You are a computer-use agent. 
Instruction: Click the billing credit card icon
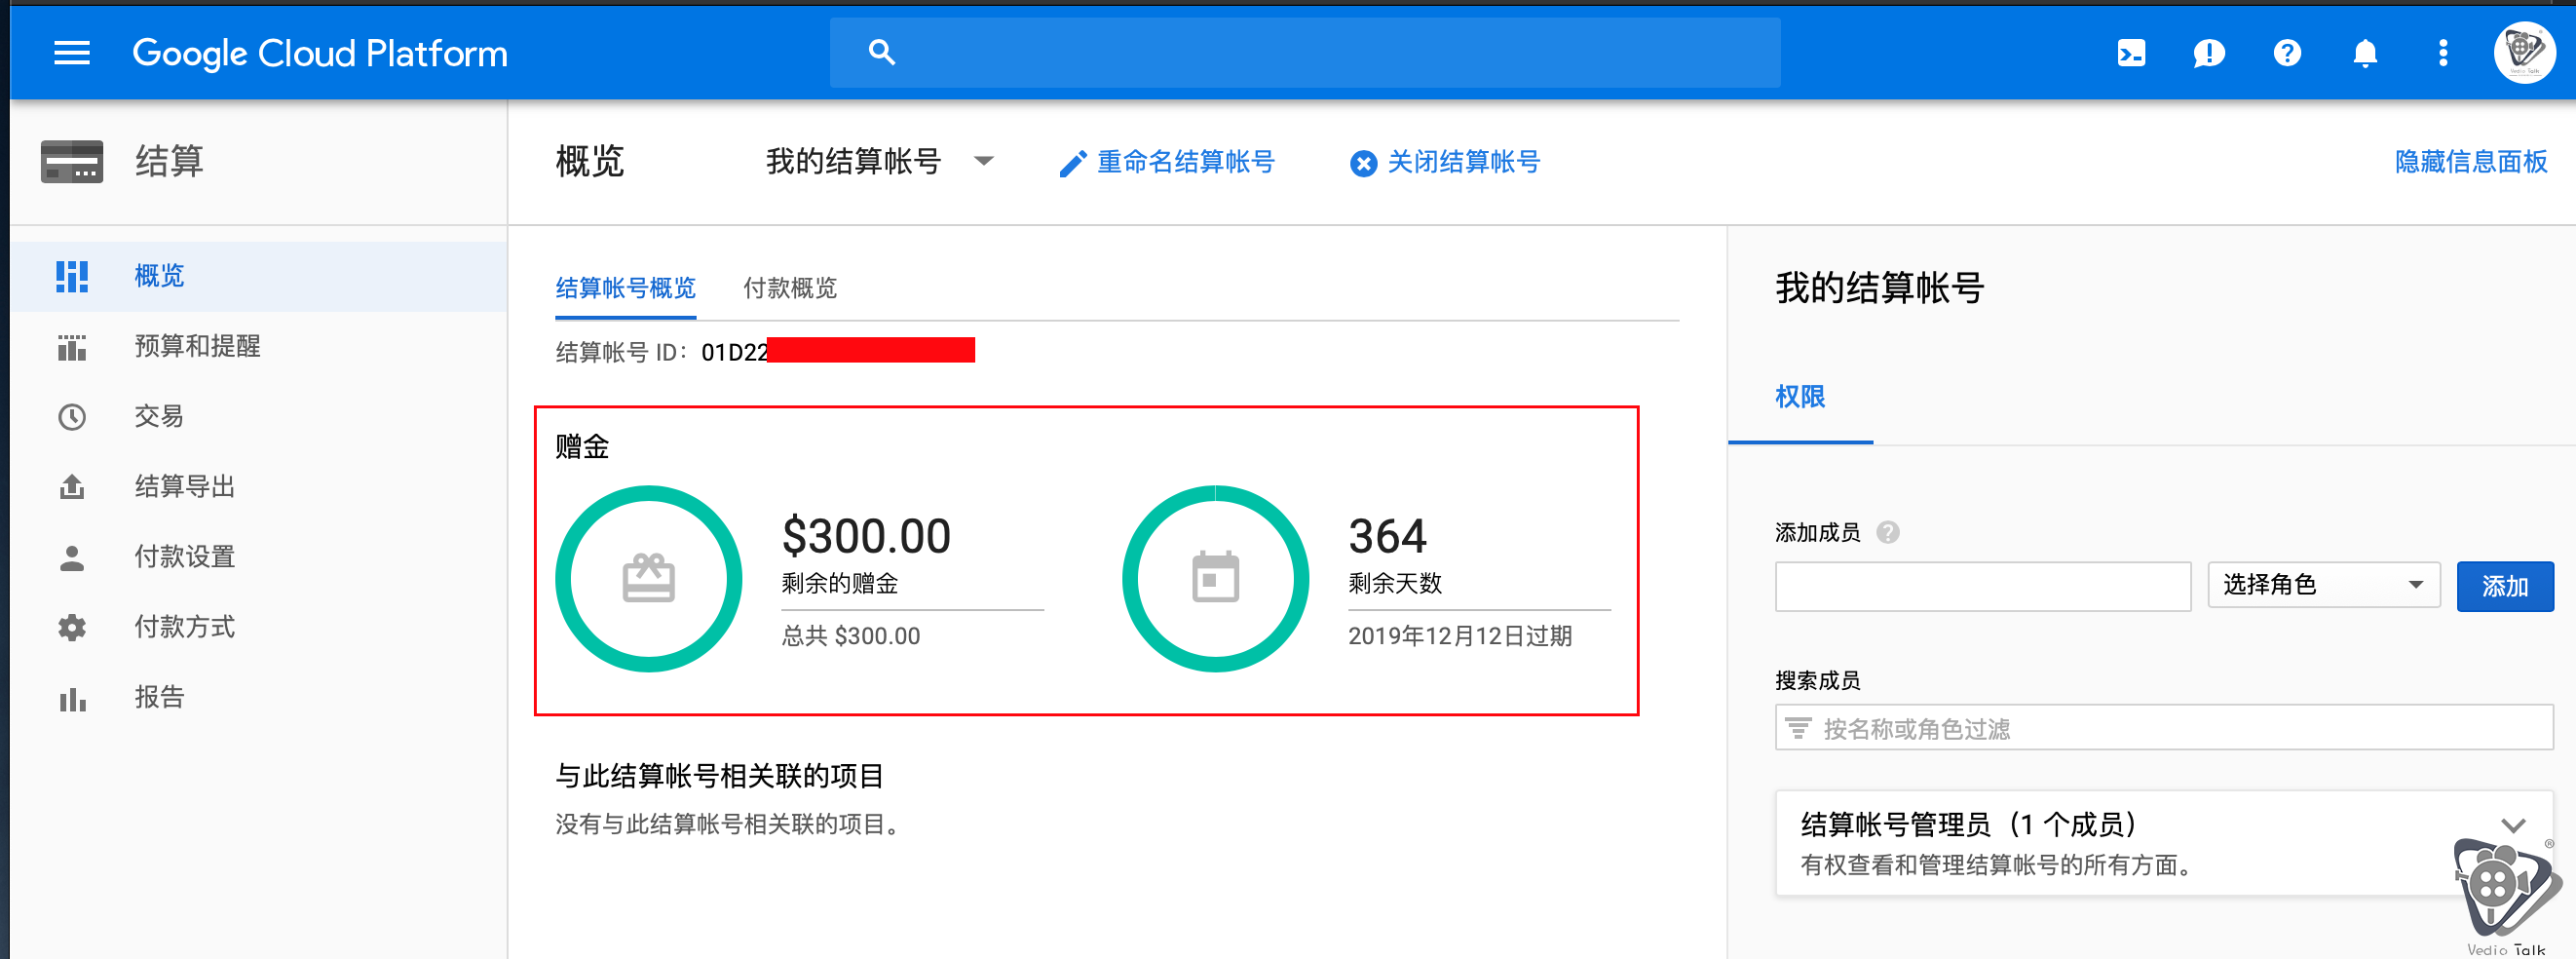pos(72,161)
